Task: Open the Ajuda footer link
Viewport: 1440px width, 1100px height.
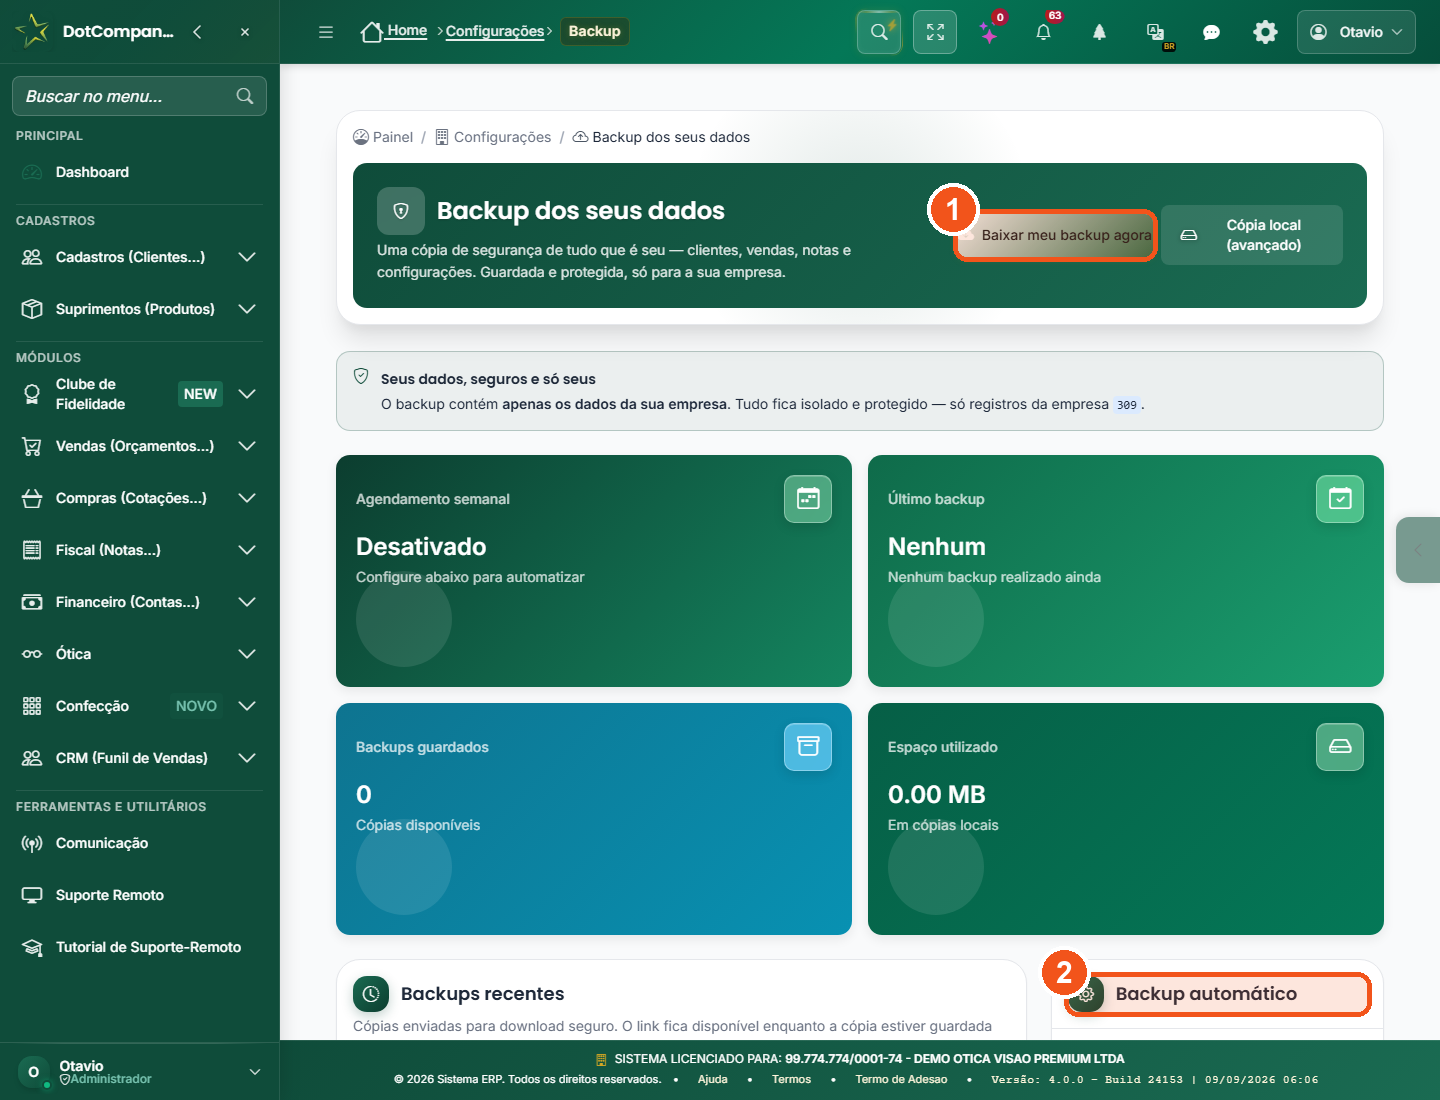Action: [x=713, y=1079]
